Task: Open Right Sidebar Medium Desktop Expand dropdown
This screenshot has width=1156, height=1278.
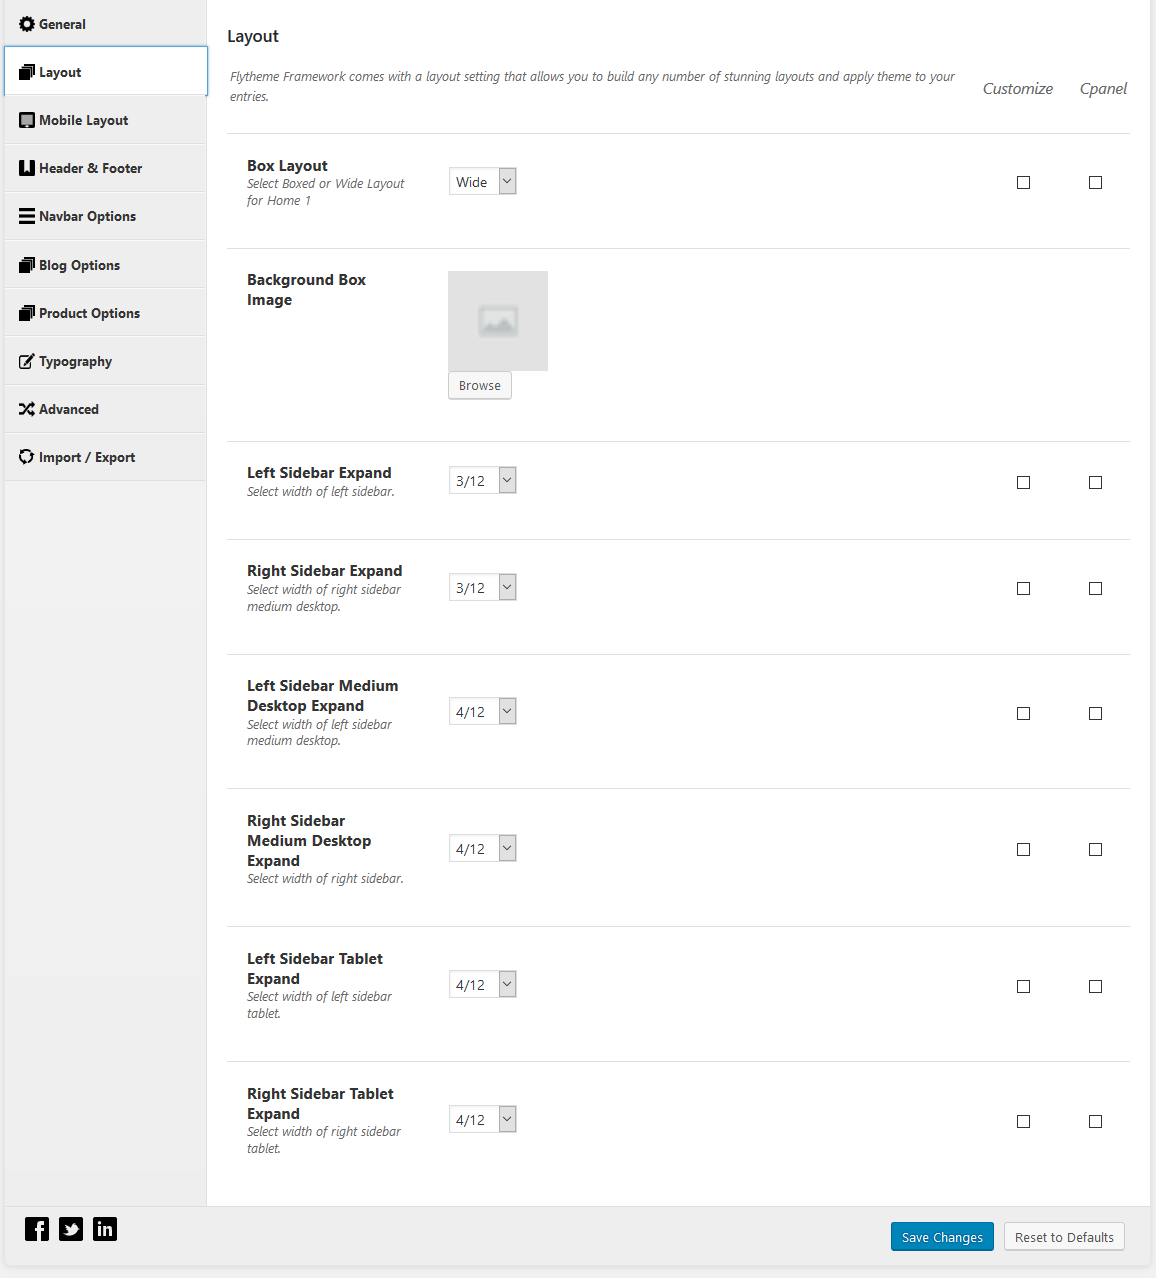Action: pyautogui.click(x=483, y=849)
